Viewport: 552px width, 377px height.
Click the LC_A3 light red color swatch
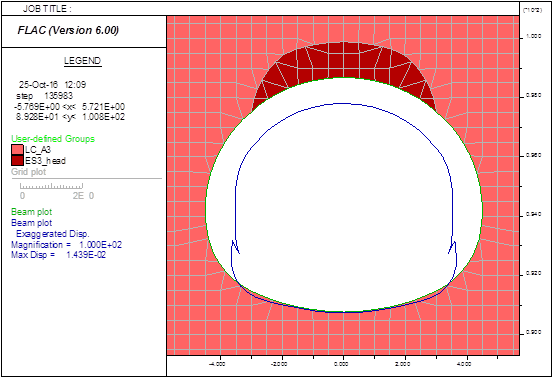(17, 149)
